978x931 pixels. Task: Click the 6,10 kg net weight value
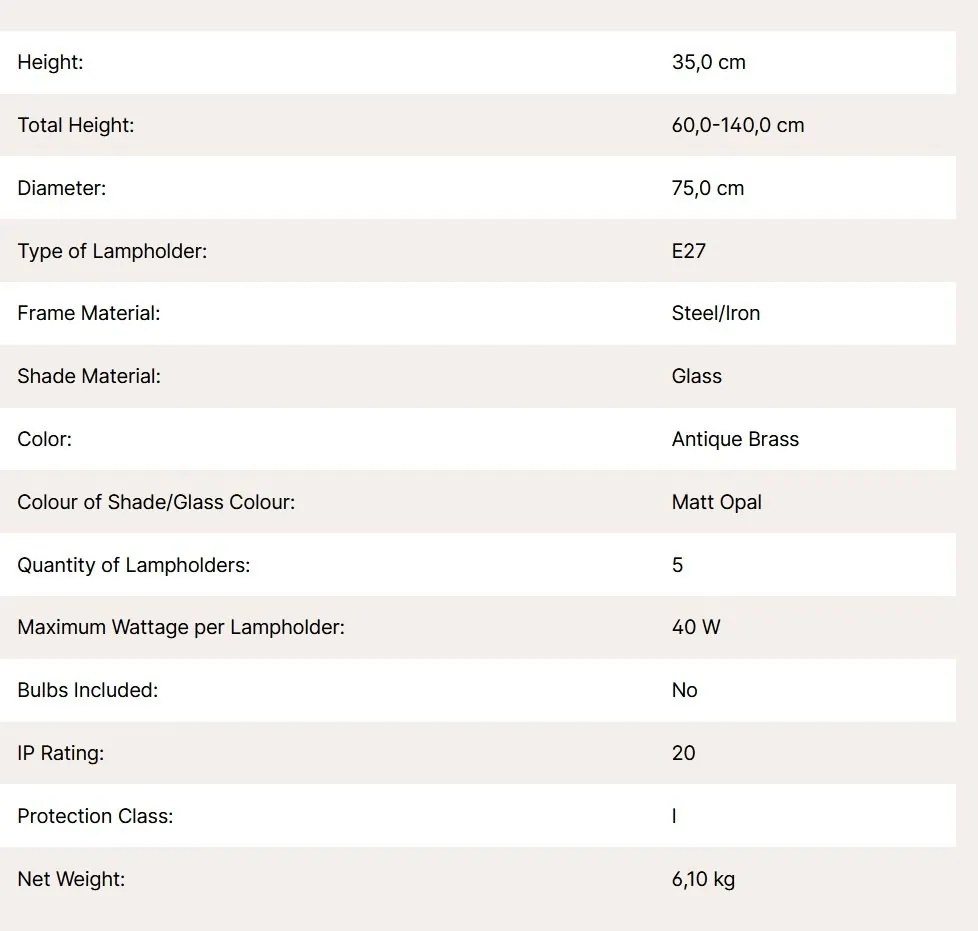tap(704, 879)
